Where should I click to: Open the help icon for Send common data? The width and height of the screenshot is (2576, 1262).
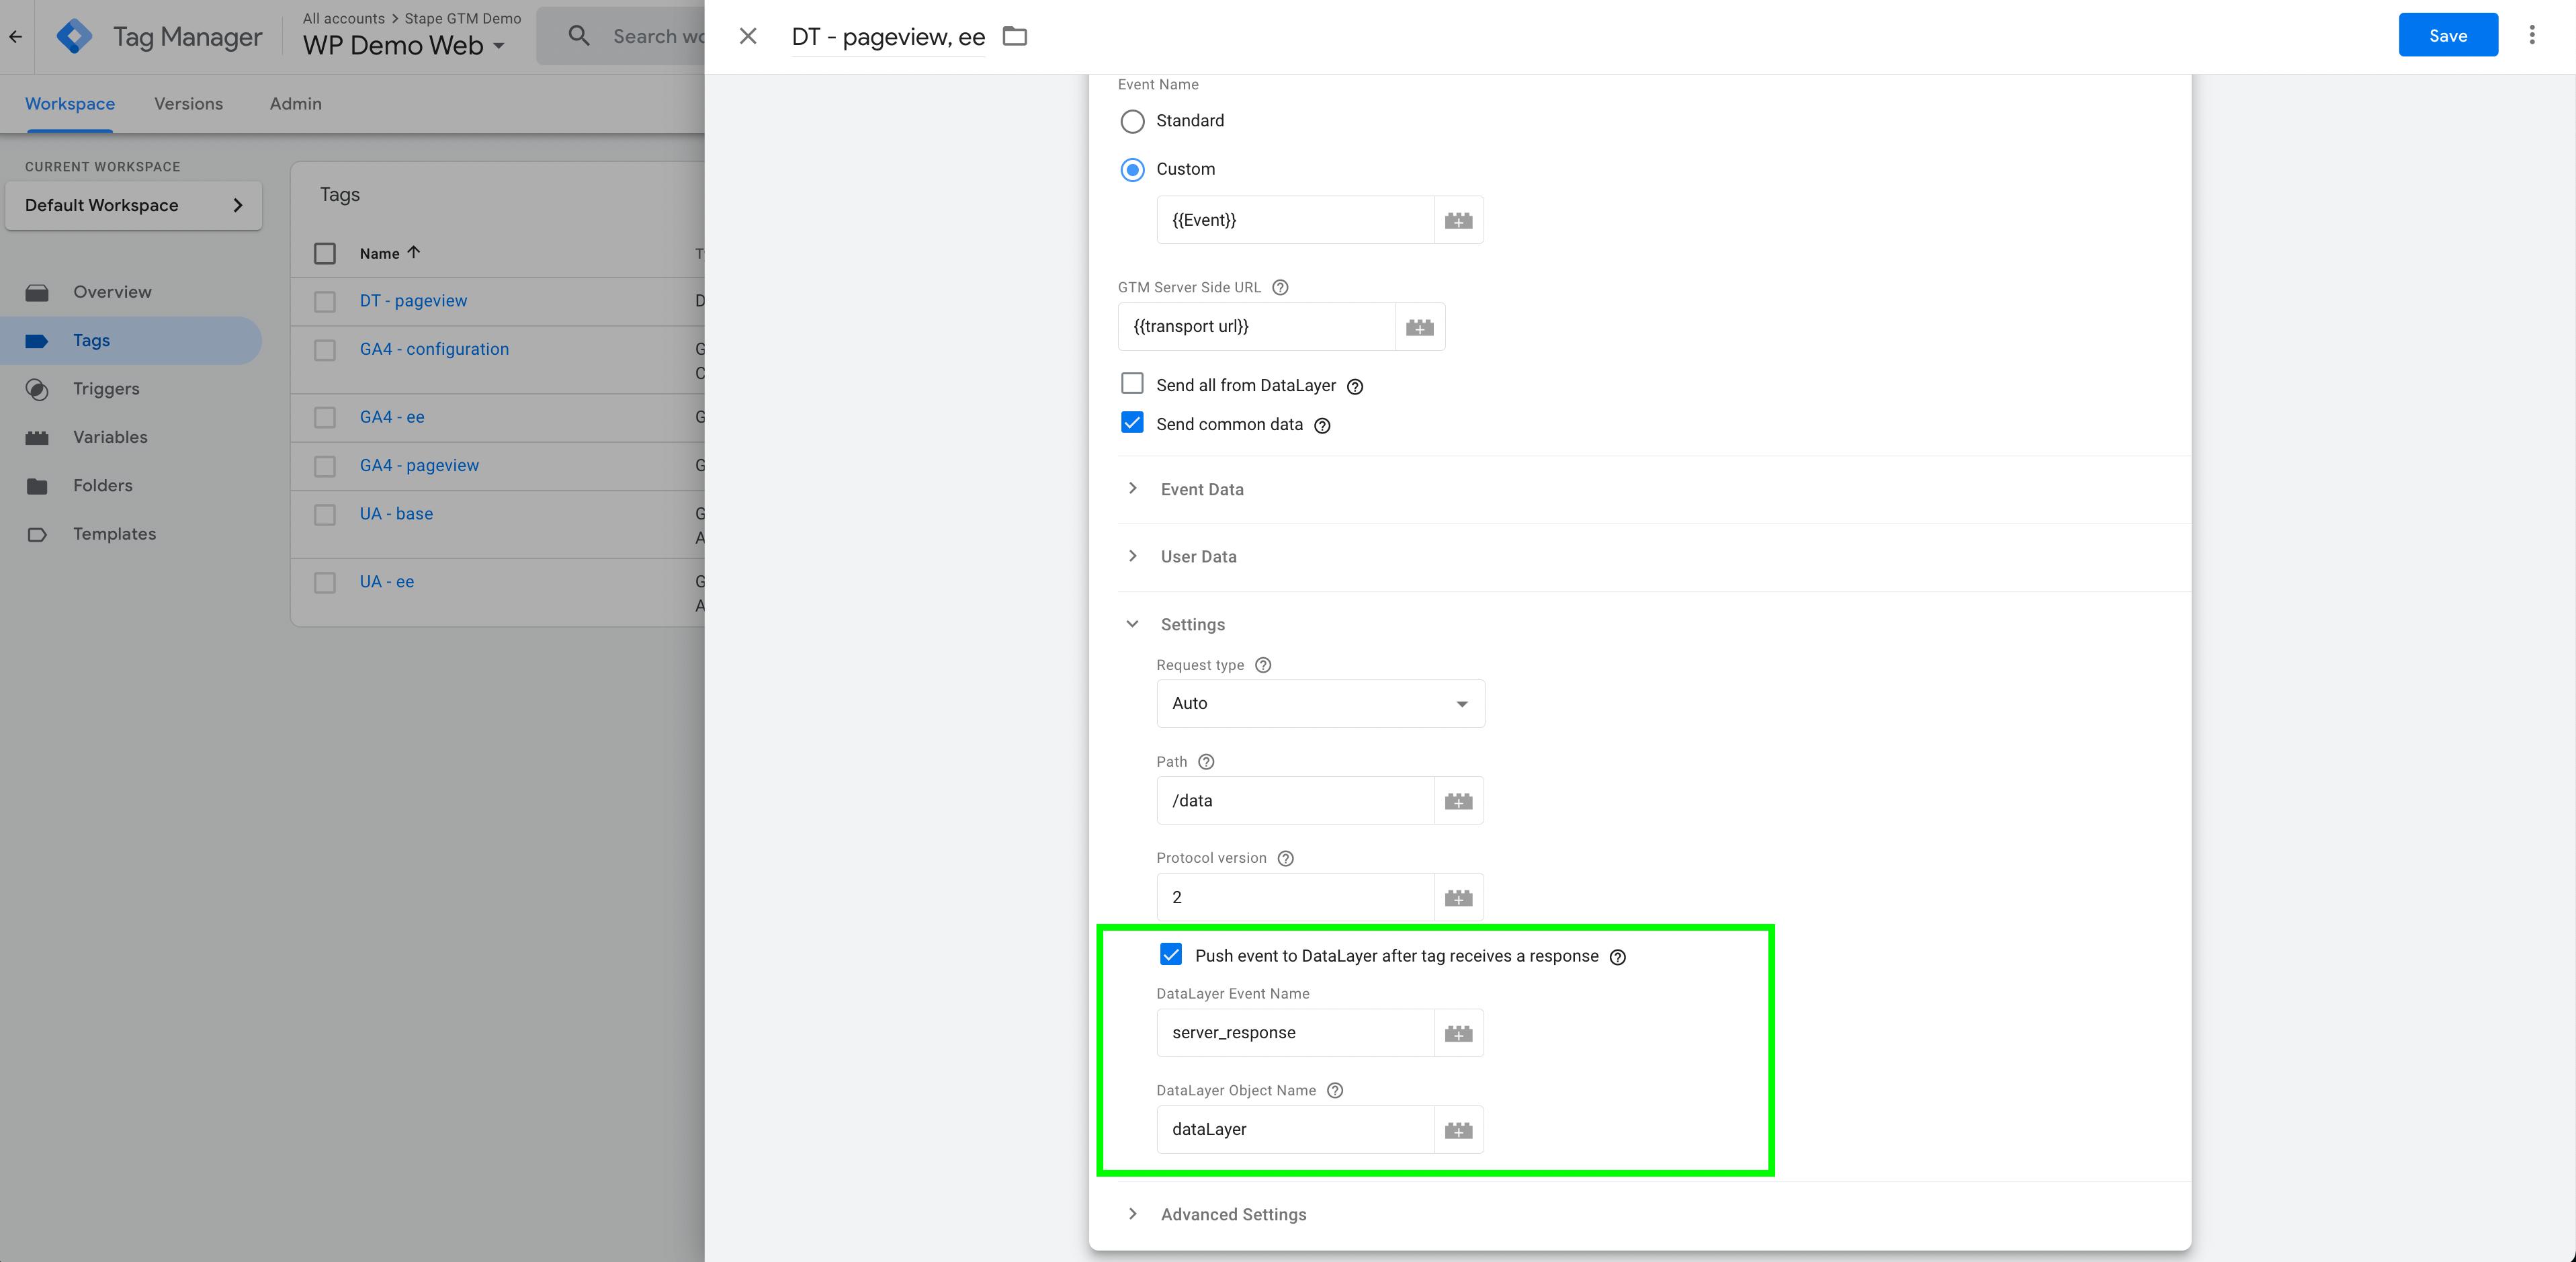[x=1322, y=426]
